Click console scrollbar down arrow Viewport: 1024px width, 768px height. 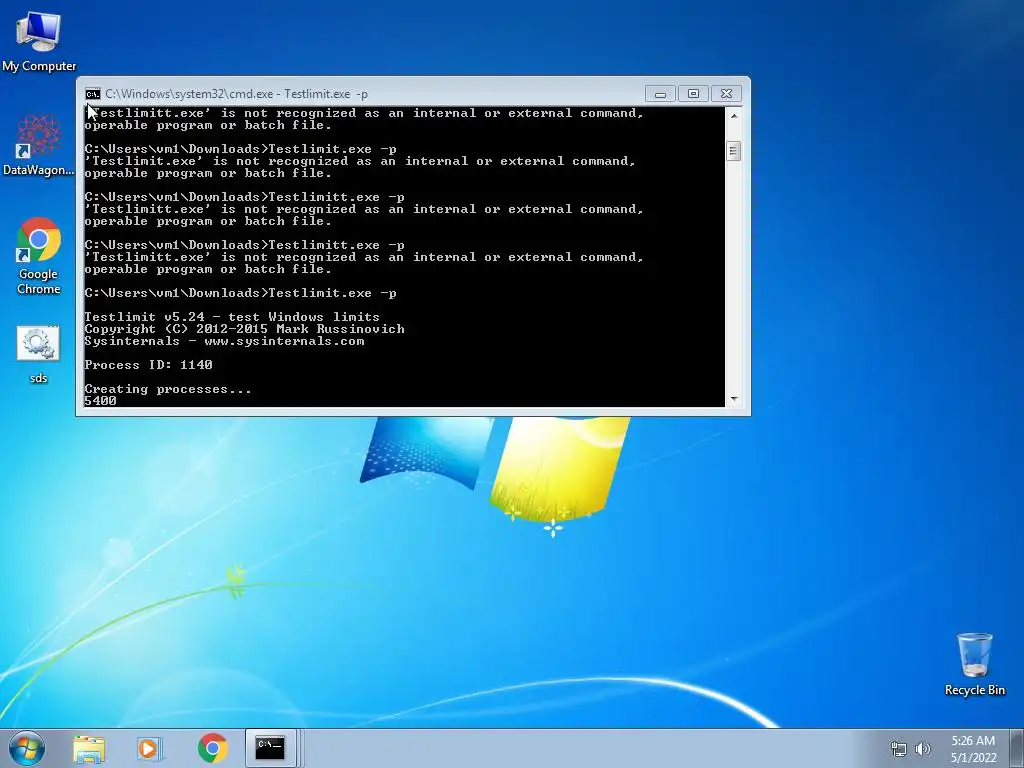(x=734, y=398)
